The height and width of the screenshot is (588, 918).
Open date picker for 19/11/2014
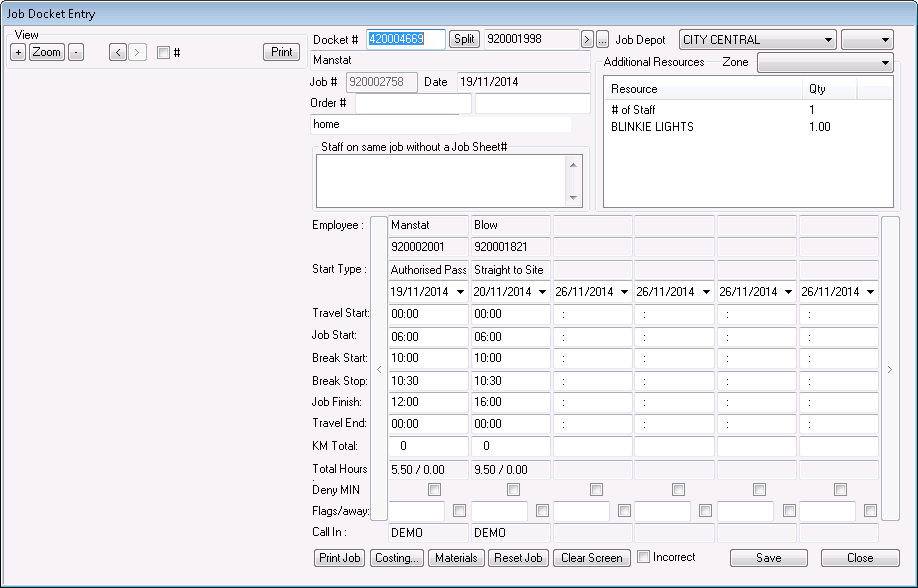[x=460, y=292]
